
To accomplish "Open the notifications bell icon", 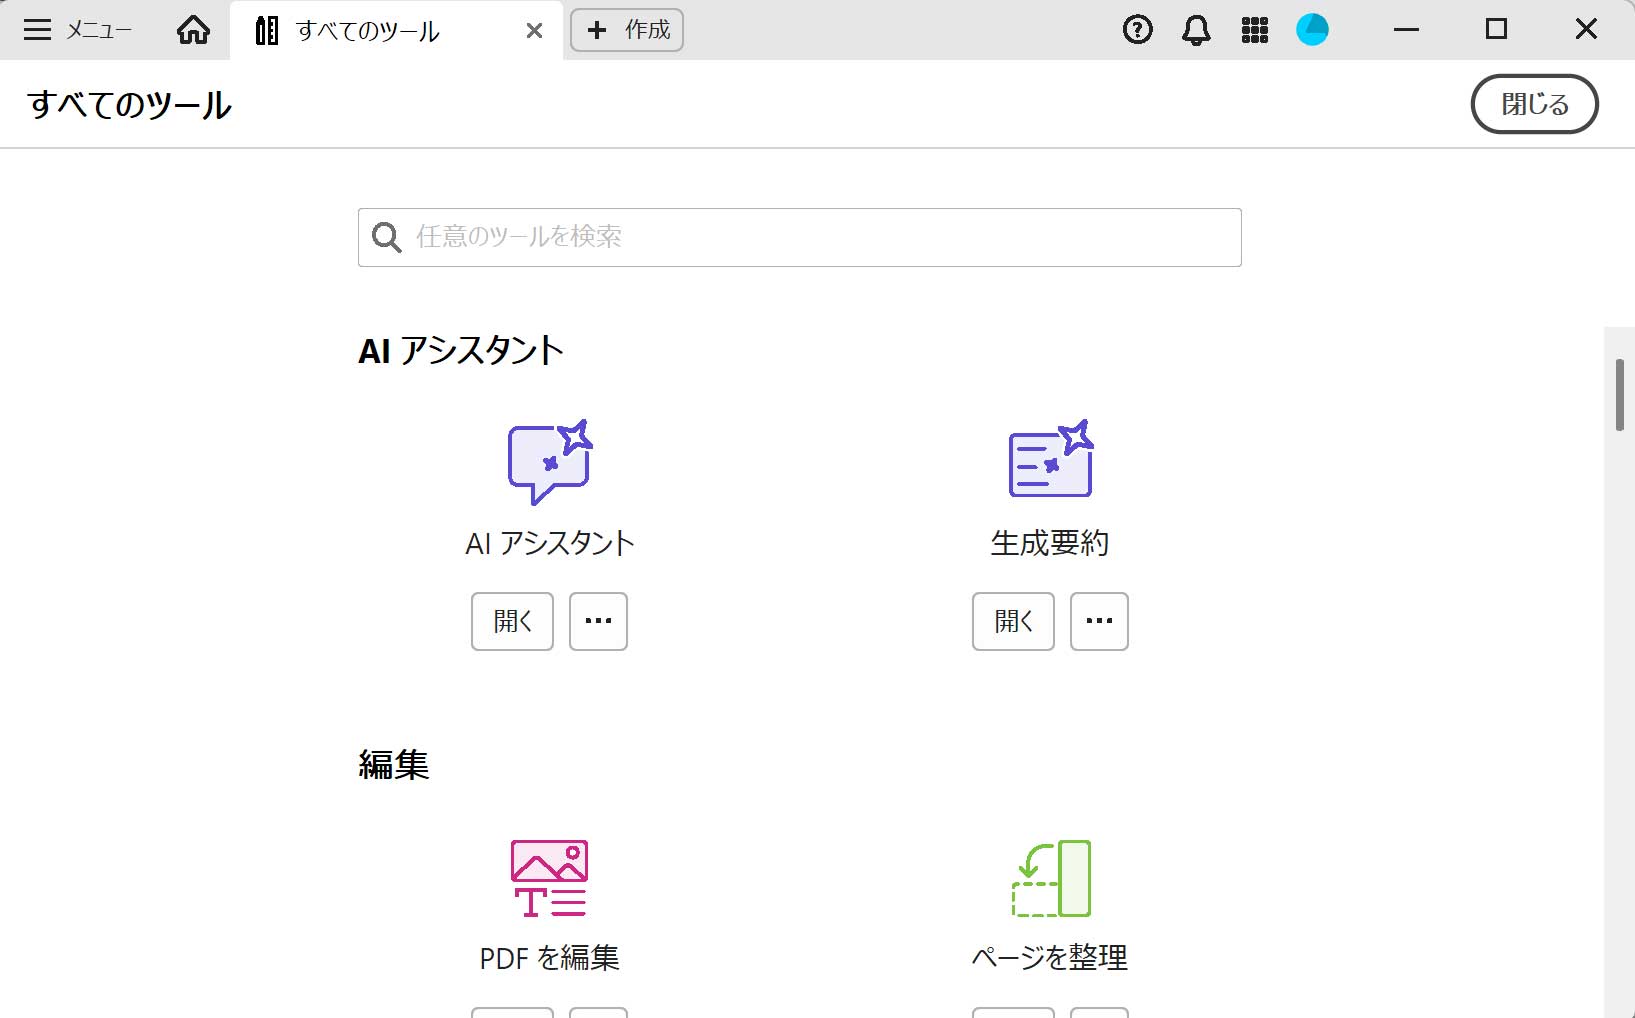I will click(1196, 30).
